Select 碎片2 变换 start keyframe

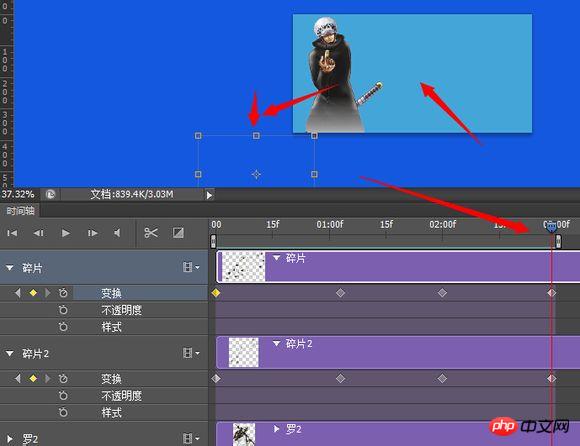(216, 378)
